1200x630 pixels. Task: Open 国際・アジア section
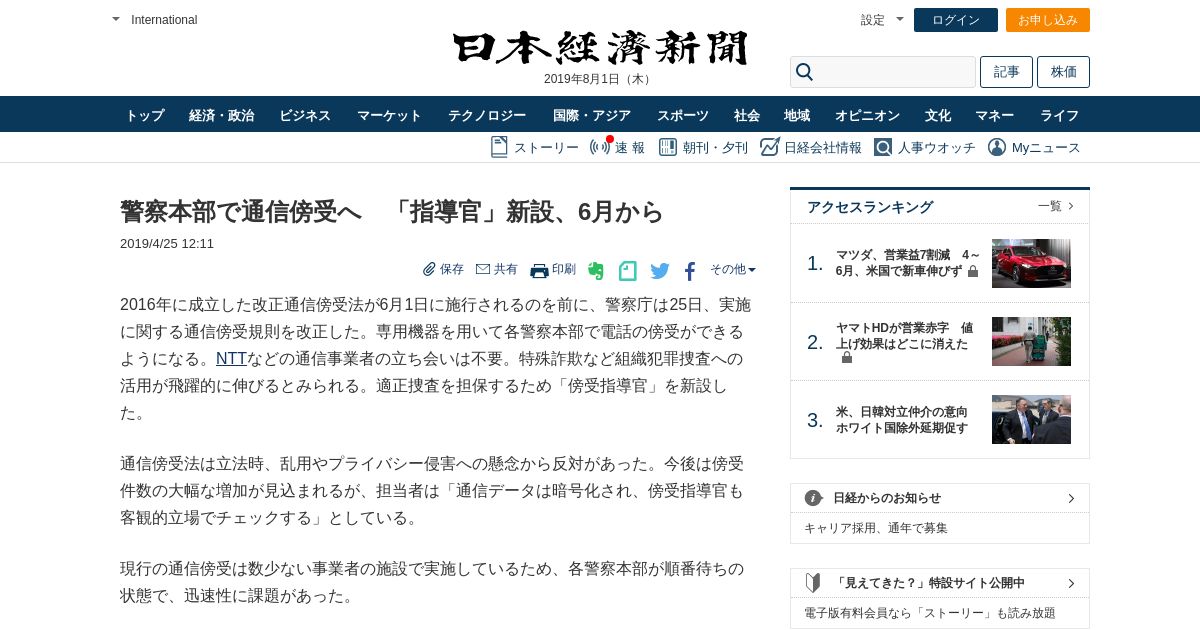point(592,115)
